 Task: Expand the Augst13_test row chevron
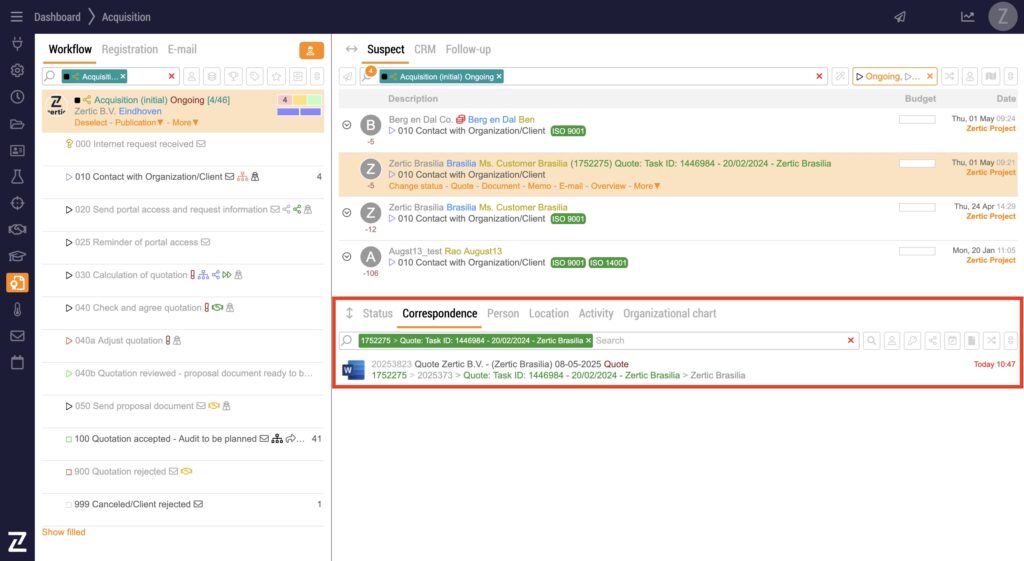coord(347,256)
